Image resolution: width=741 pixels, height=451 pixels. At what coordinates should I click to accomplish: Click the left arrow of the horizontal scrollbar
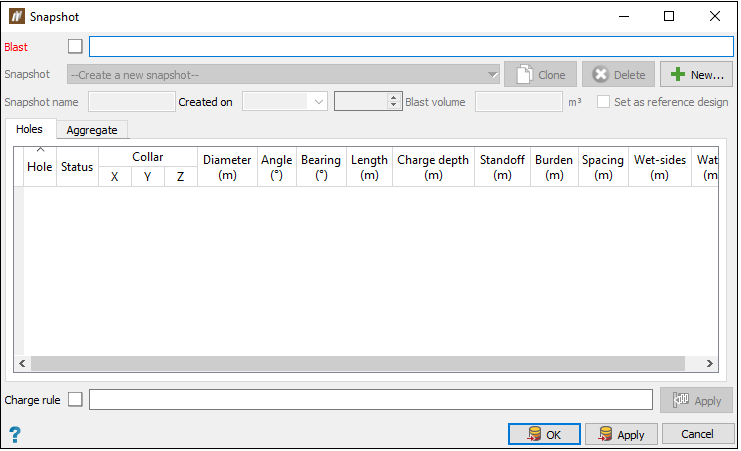22,363
